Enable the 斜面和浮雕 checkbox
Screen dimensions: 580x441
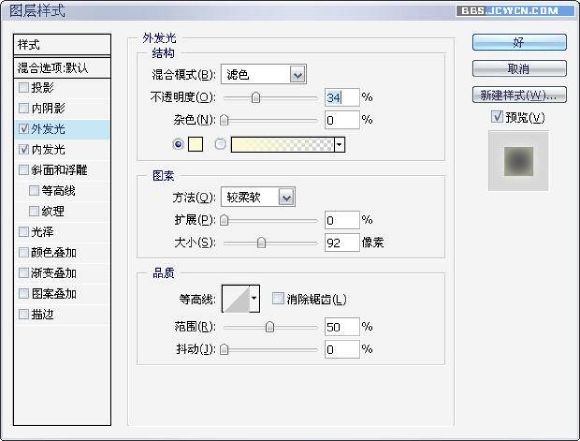(23, 170)
